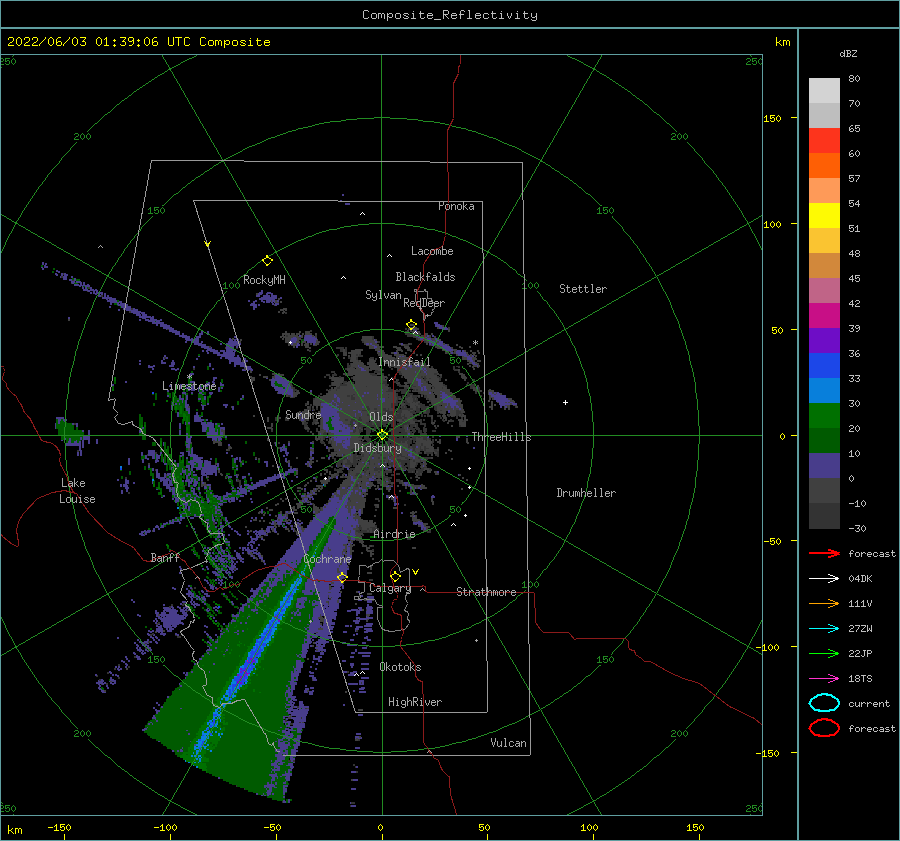
Task: Click the Ponoka city label
Action: [x=456, y=206]
